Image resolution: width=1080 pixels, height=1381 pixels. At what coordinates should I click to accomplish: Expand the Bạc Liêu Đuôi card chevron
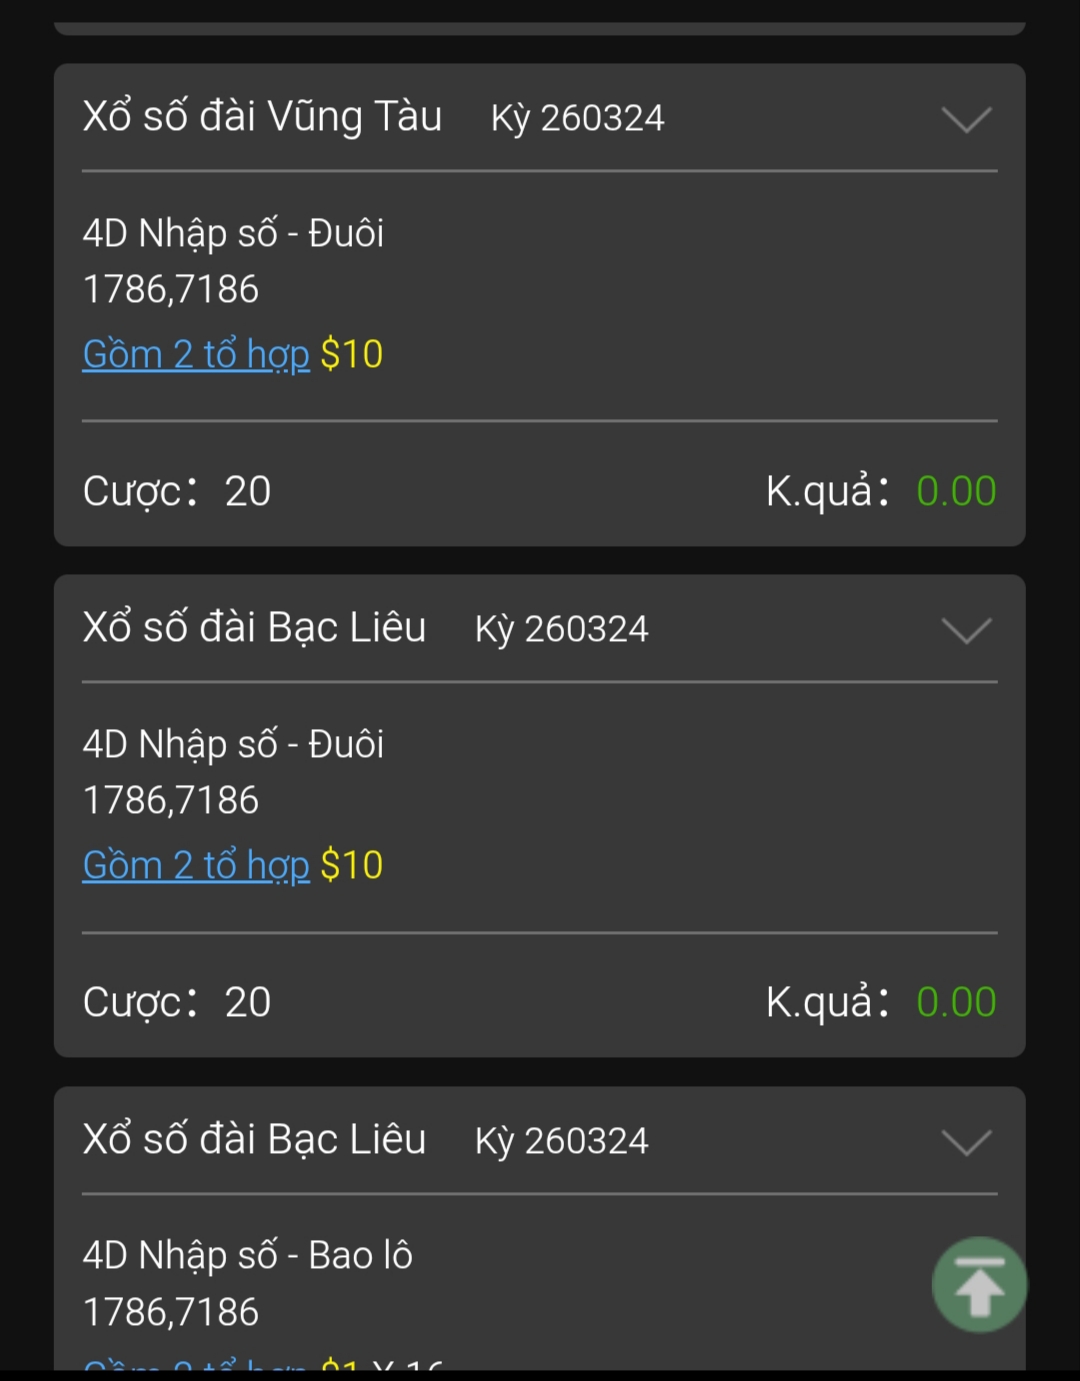pos(966,630)
